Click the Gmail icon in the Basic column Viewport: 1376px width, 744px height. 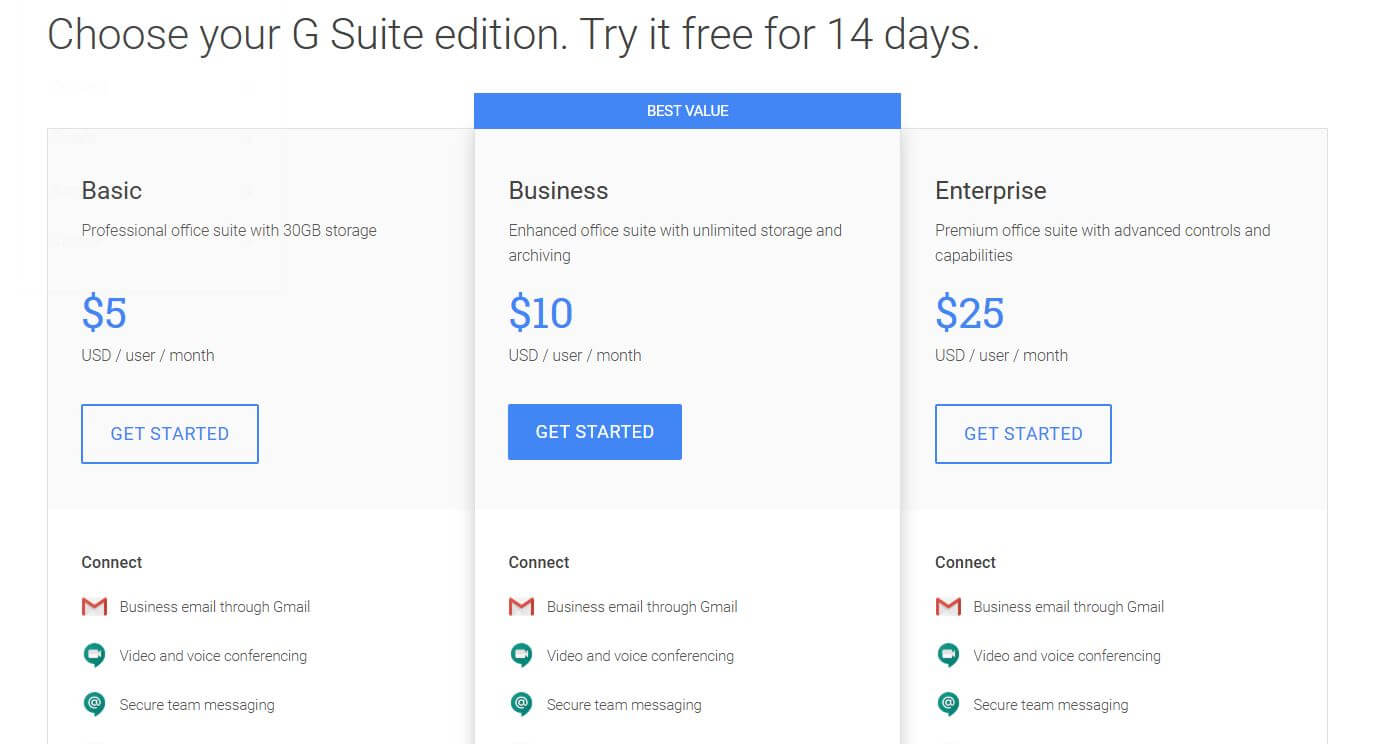click(x=94, y=606)
